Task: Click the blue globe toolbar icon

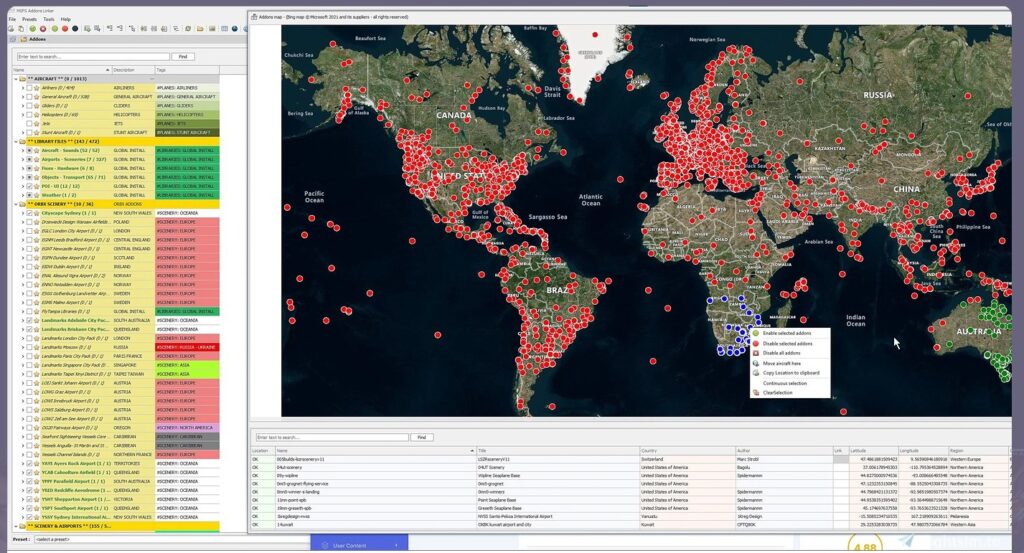Action: 234,29
